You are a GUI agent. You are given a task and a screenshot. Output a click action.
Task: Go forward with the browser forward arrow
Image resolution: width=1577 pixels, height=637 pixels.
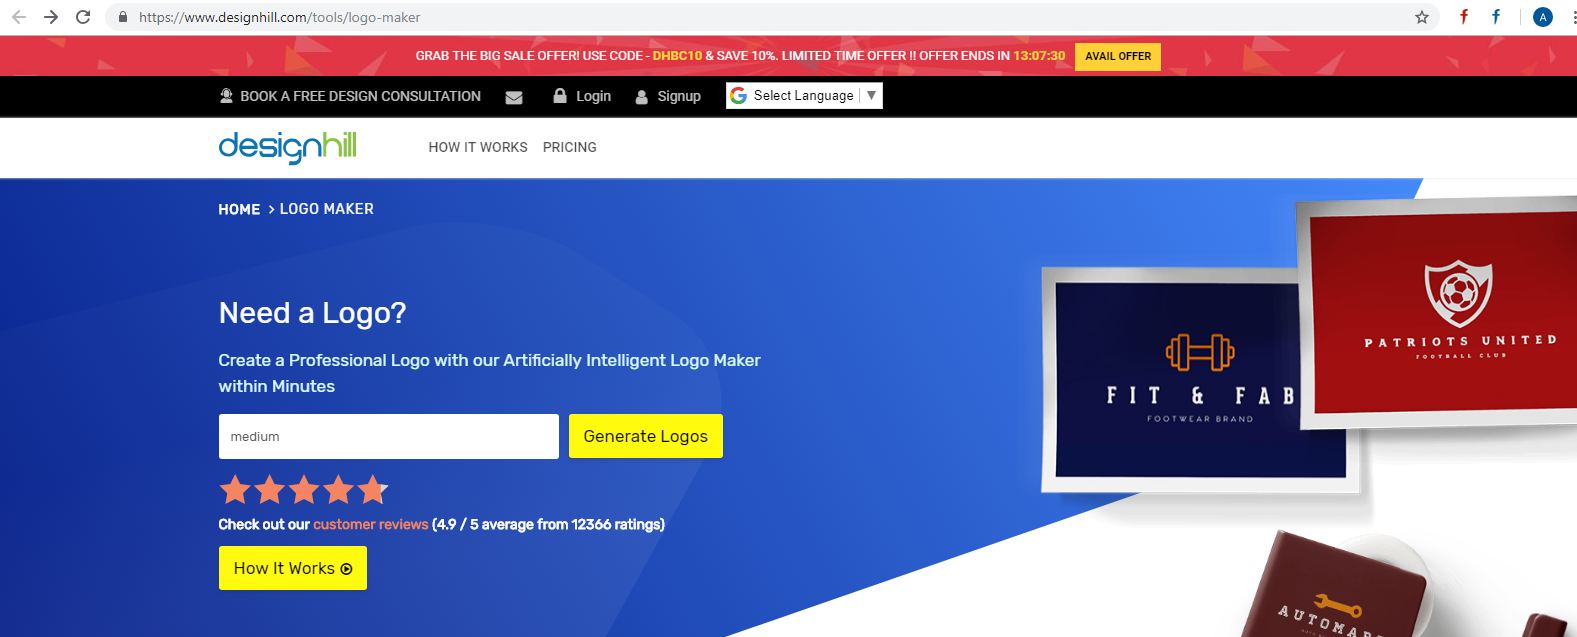click(x=51, y=17)
